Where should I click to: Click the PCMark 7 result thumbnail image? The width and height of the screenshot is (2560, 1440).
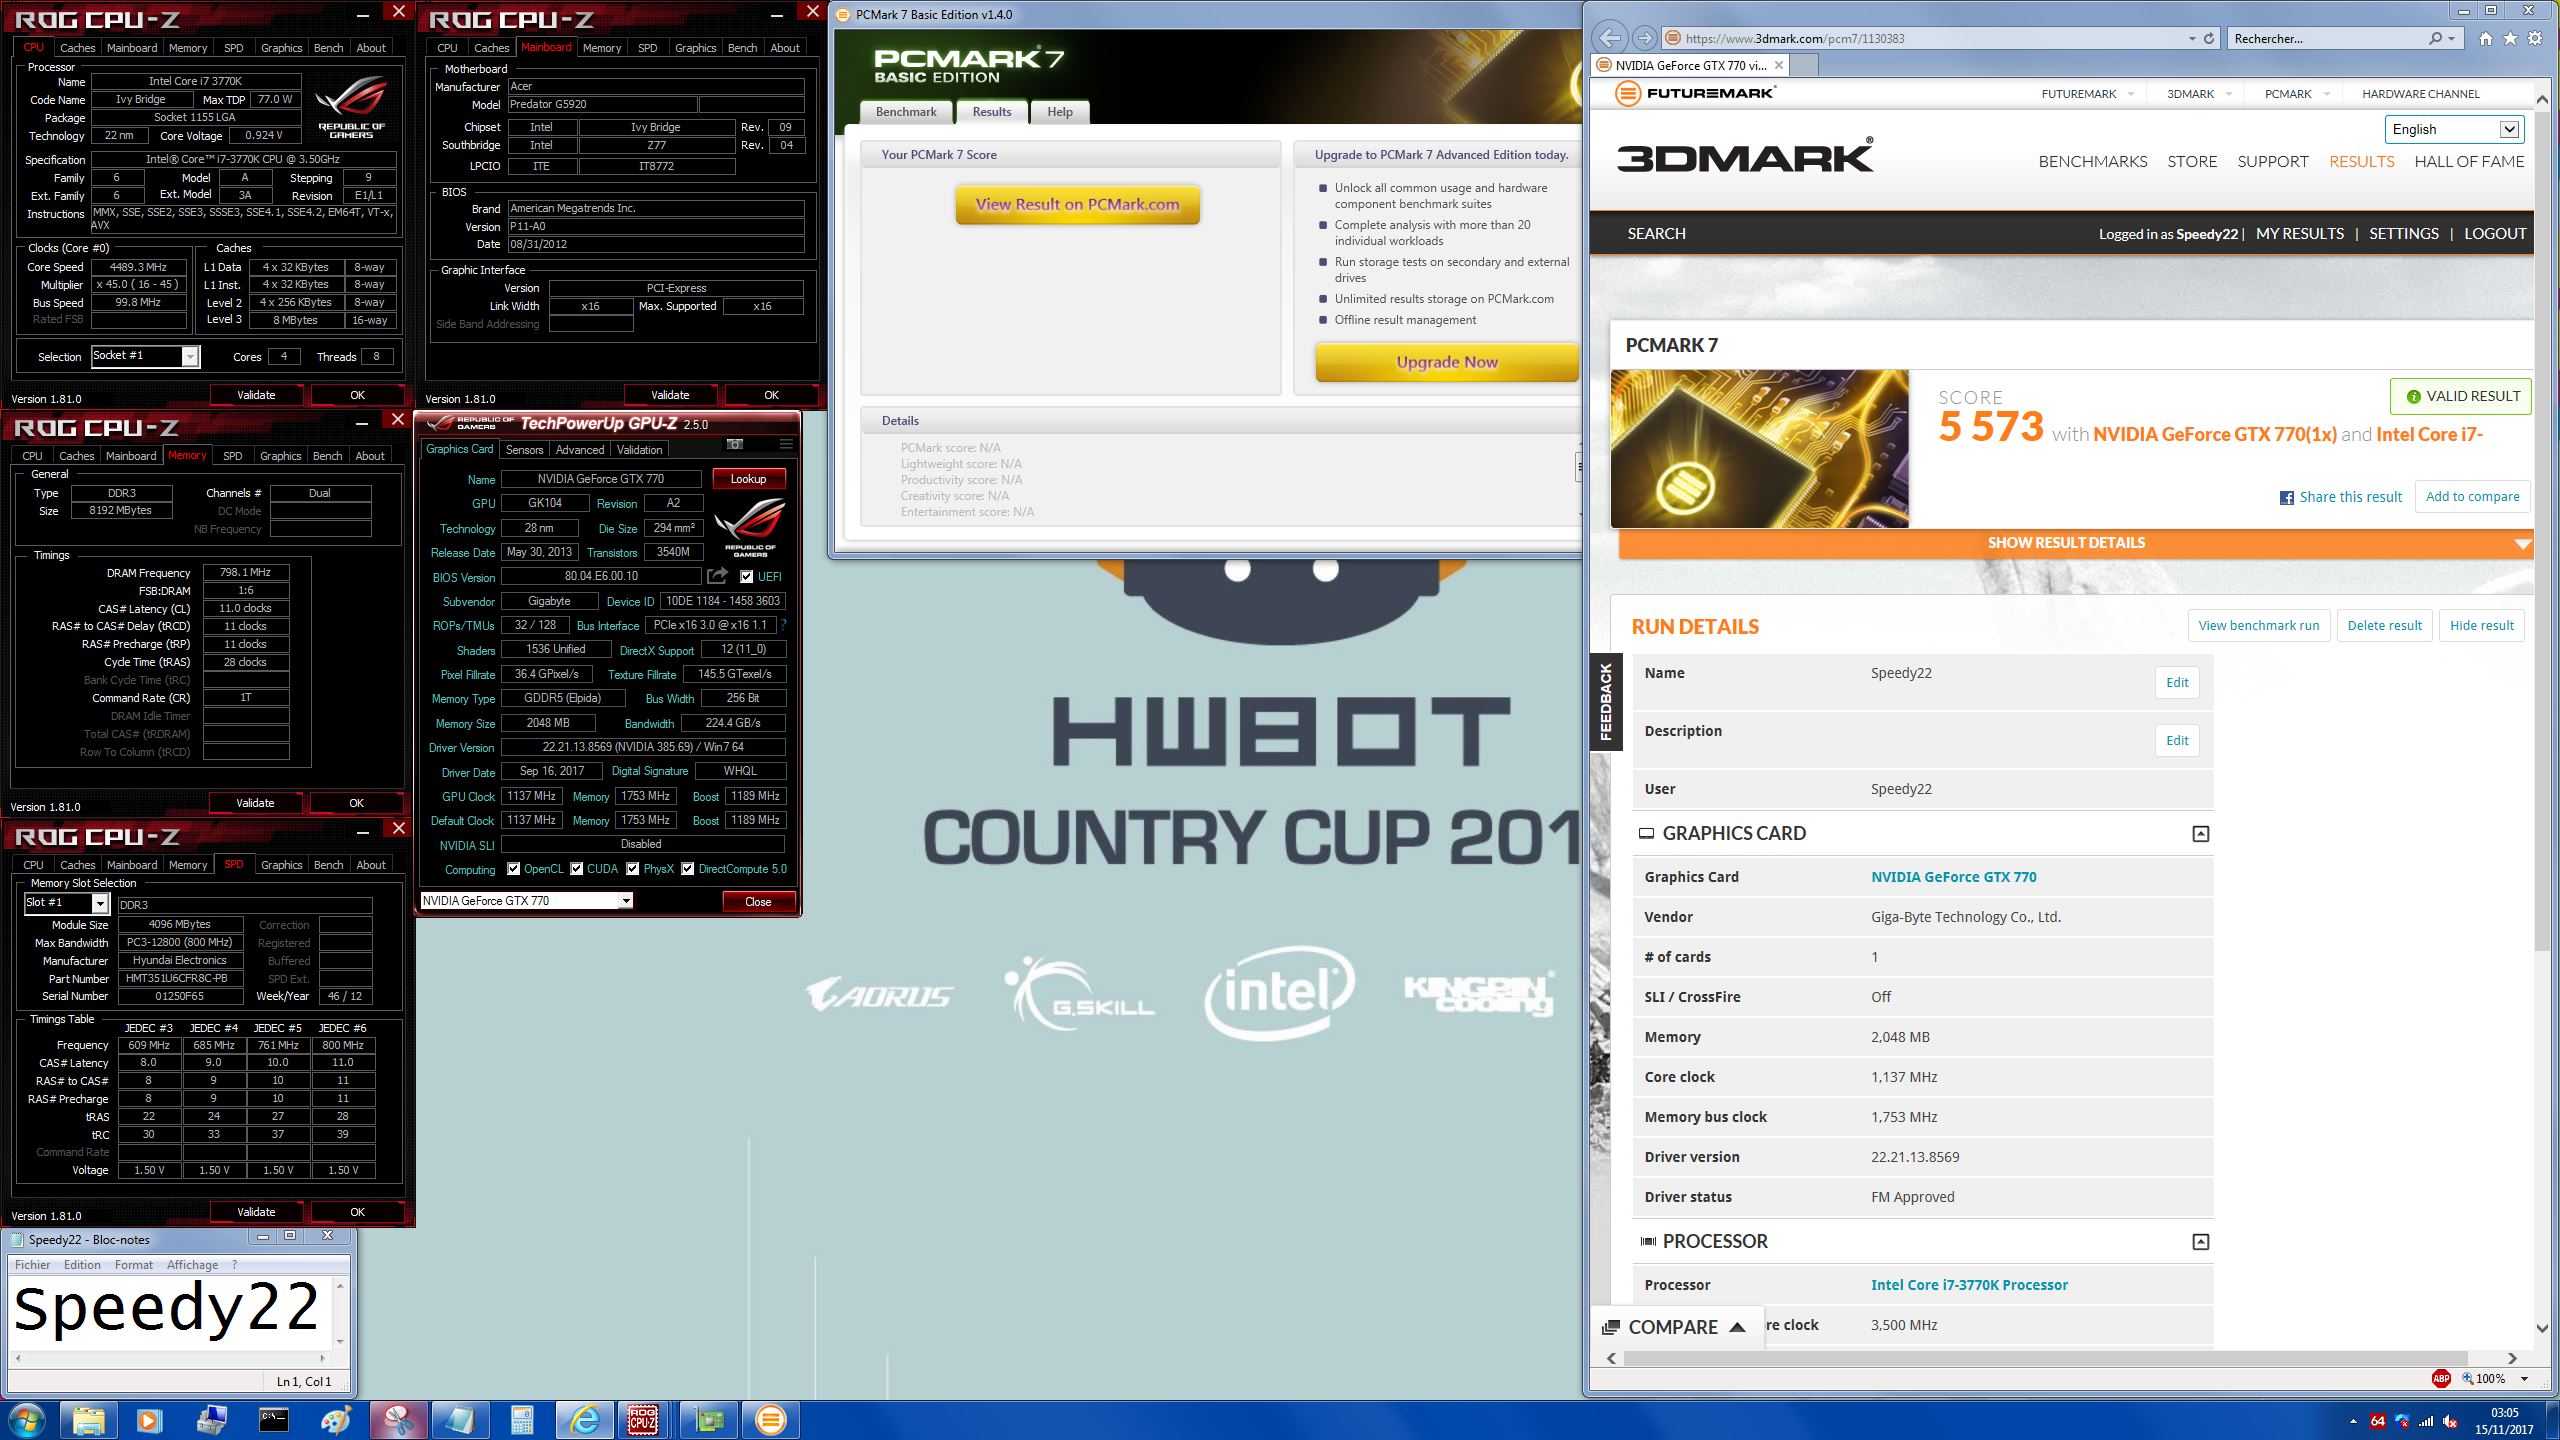[x=1759, y=448]
